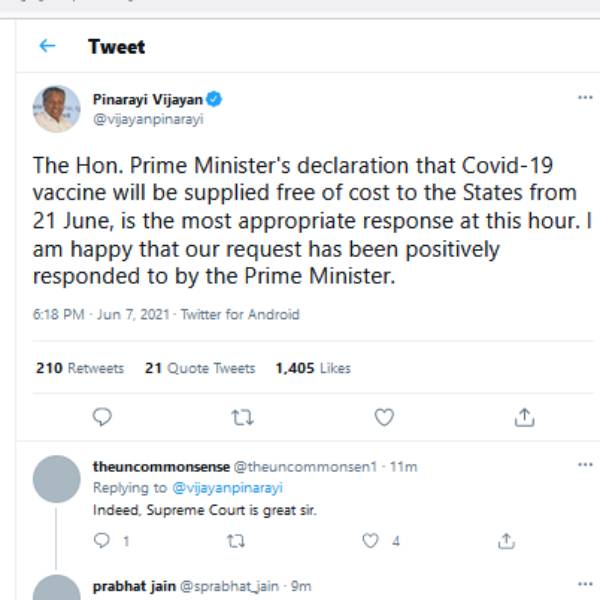The width and height of the screenshot is (600, 600).
Task: Like theuncommonsense's reply
Action: tap(371, 541)
